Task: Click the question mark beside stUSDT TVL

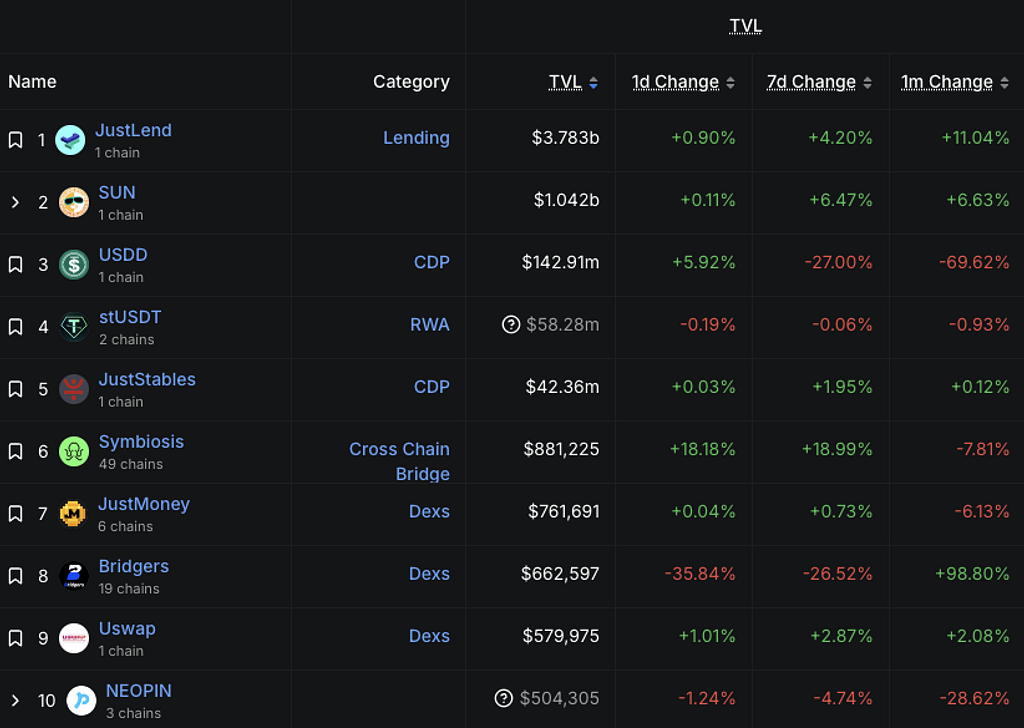Action: (x=511, y=325)
